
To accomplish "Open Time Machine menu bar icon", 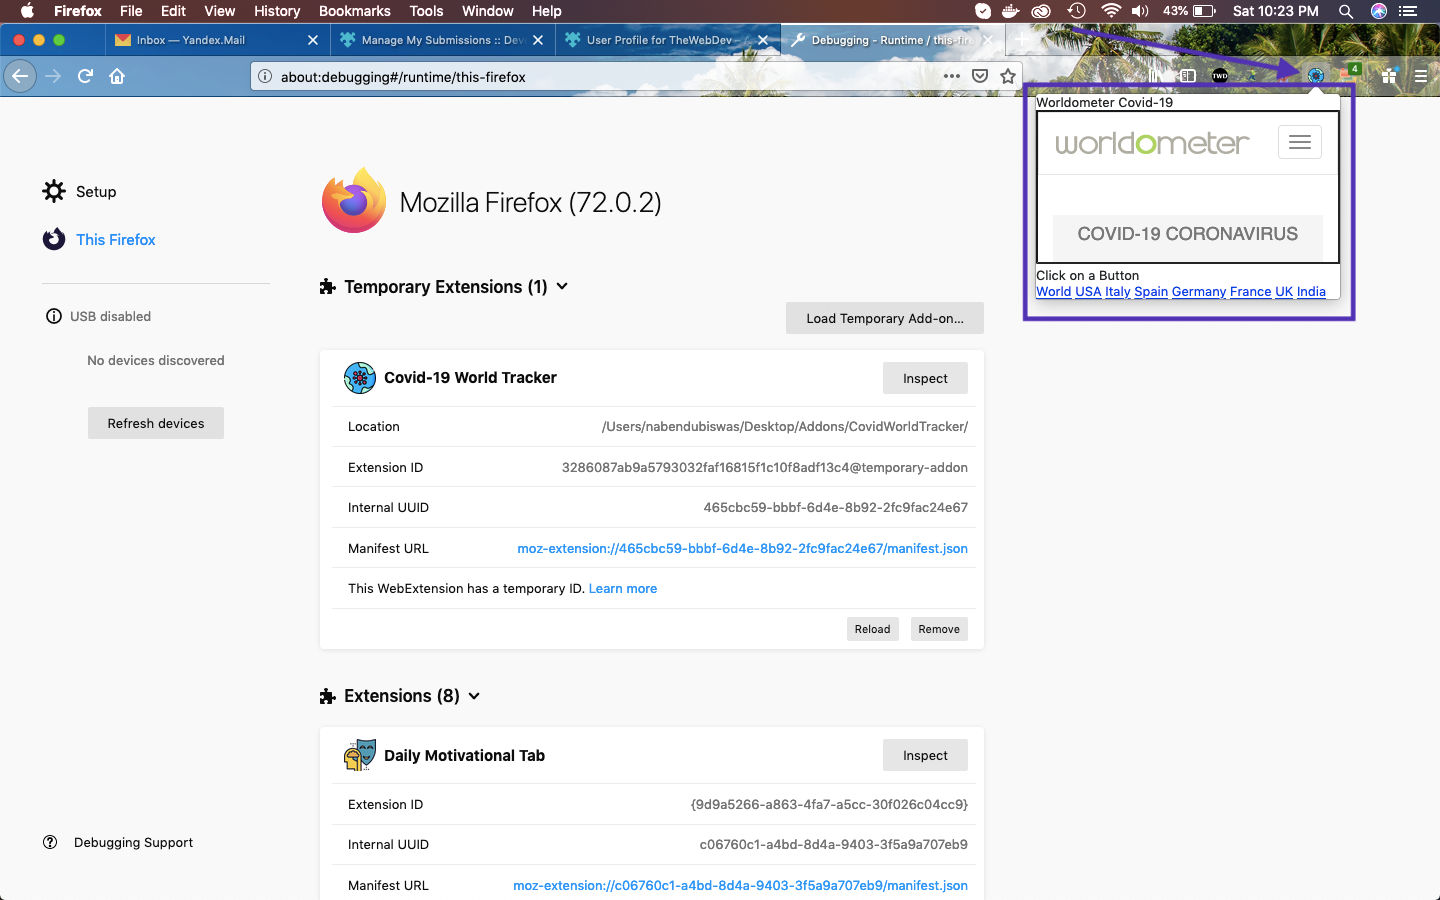I will pos(1076,11).
